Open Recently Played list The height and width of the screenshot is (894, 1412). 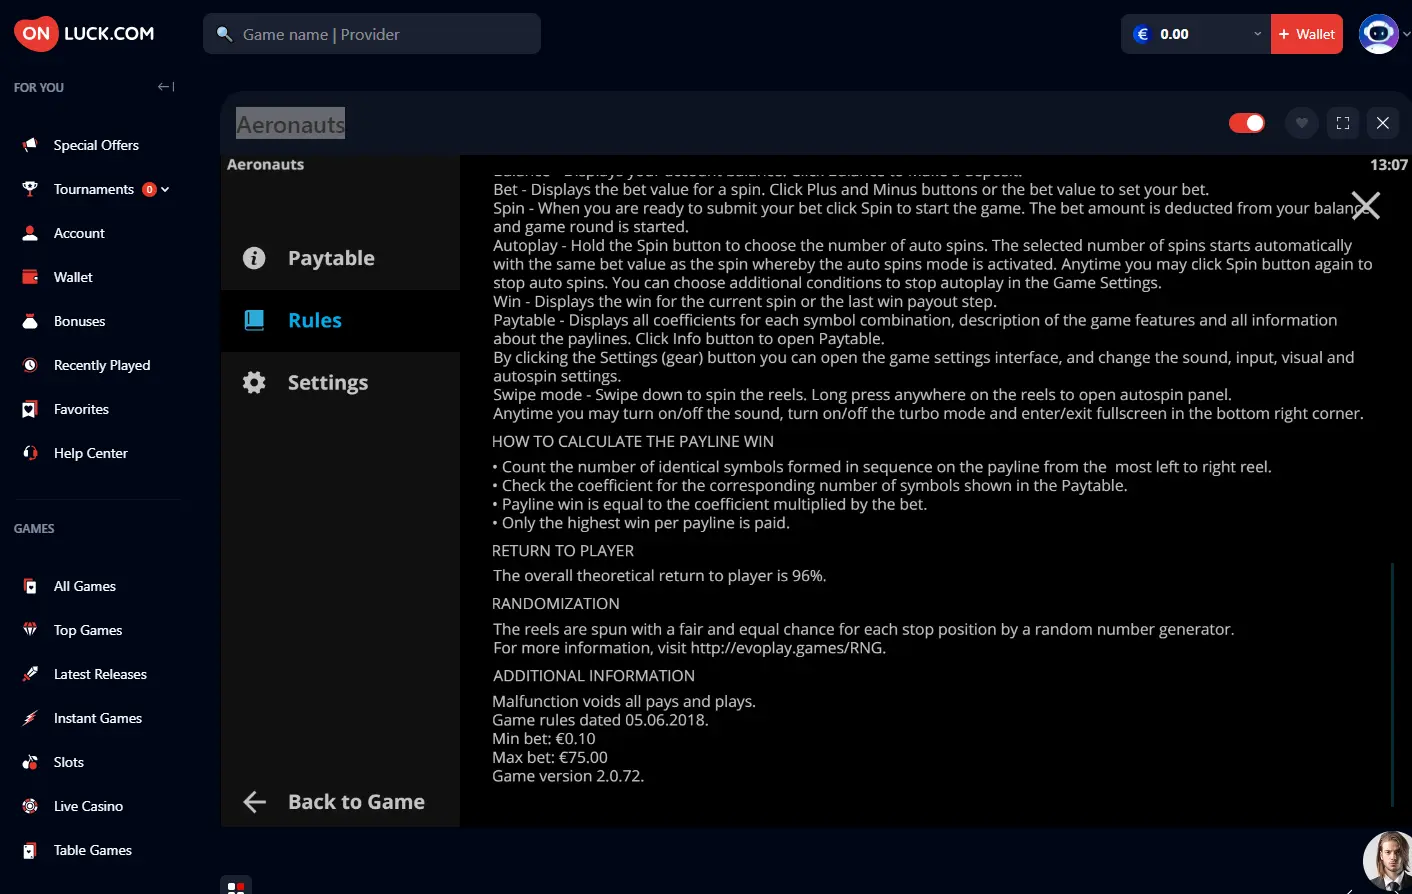102,365
